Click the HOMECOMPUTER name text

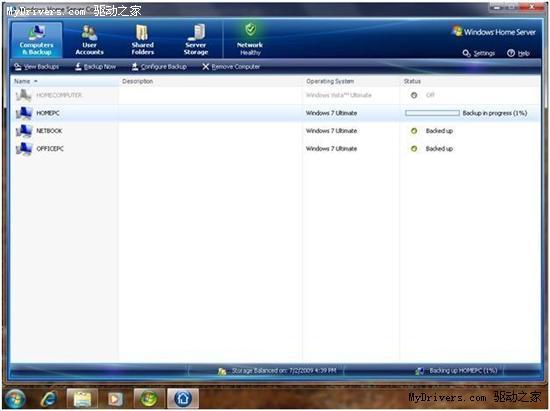tap(59, 95)
